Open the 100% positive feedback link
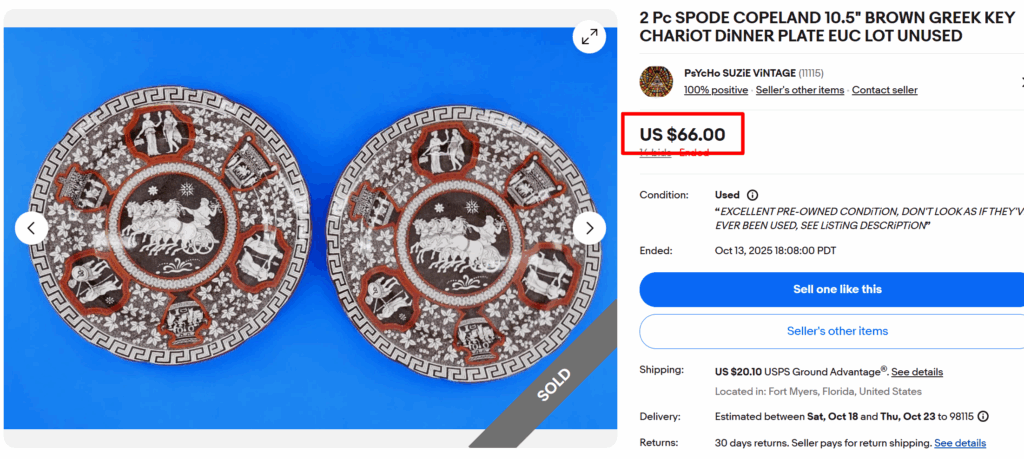This screenshot has width=1024, height=459. tap(715, 90)
